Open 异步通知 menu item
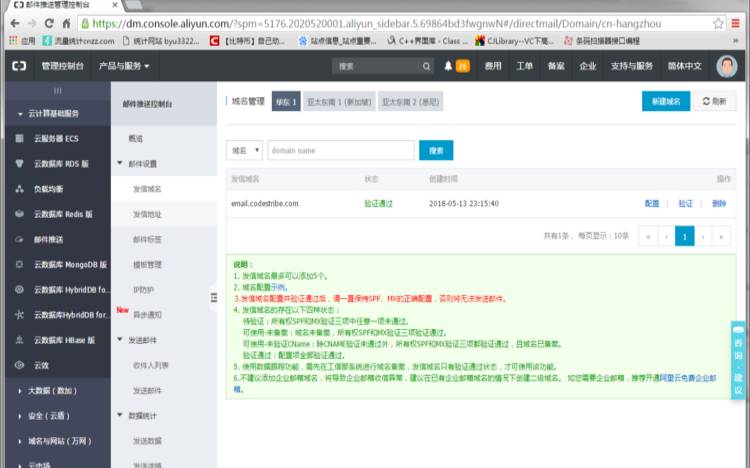Viewport: 750px width, 468px height. click(147, 314)
